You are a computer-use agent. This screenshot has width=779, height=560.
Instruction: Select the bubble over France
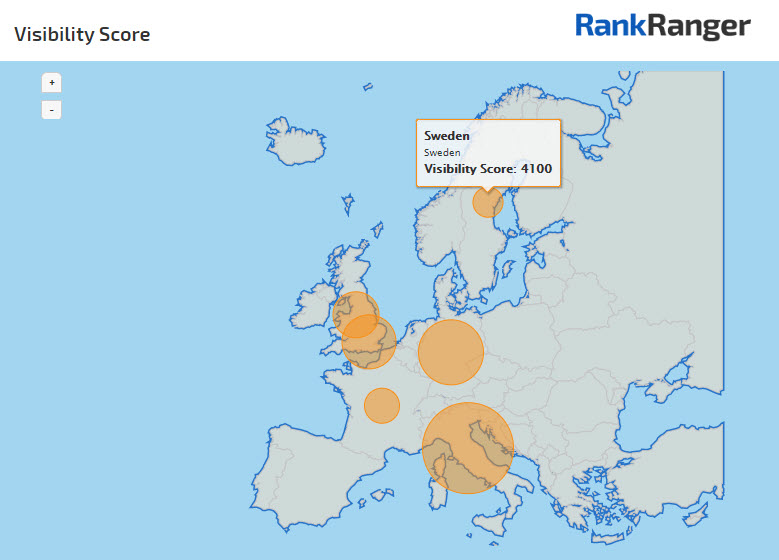382,405
